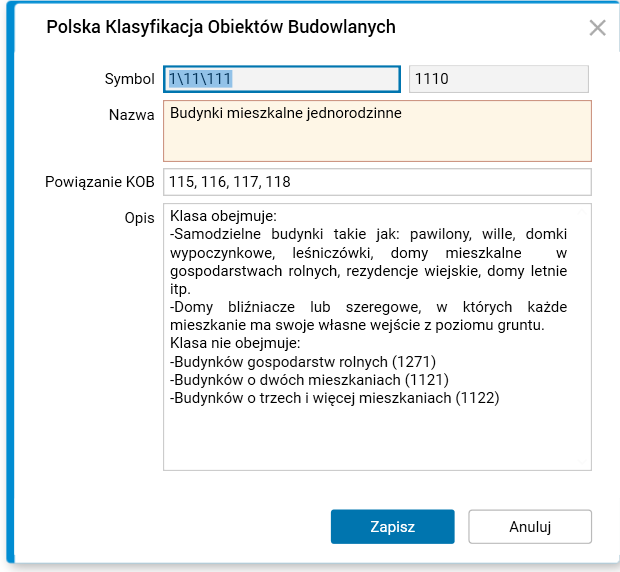This screenshot has height=572, width=620.
Task: Click the line mentioning trzech i więcej mieszkaniach (1122)
Action: click(335, 398)
